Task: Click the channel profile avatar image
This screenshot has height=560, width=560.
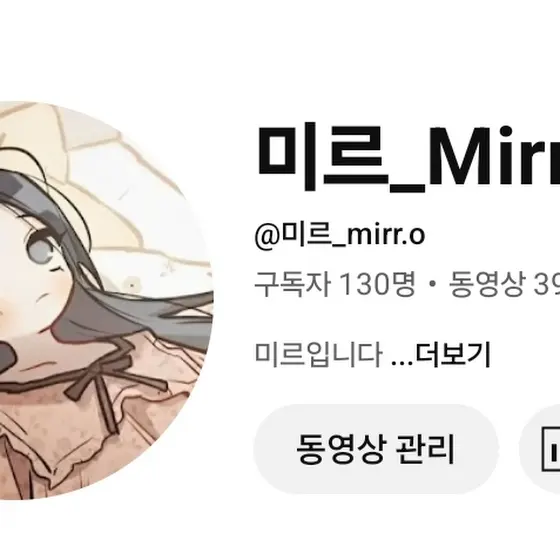Action: (x=105, y=300)
